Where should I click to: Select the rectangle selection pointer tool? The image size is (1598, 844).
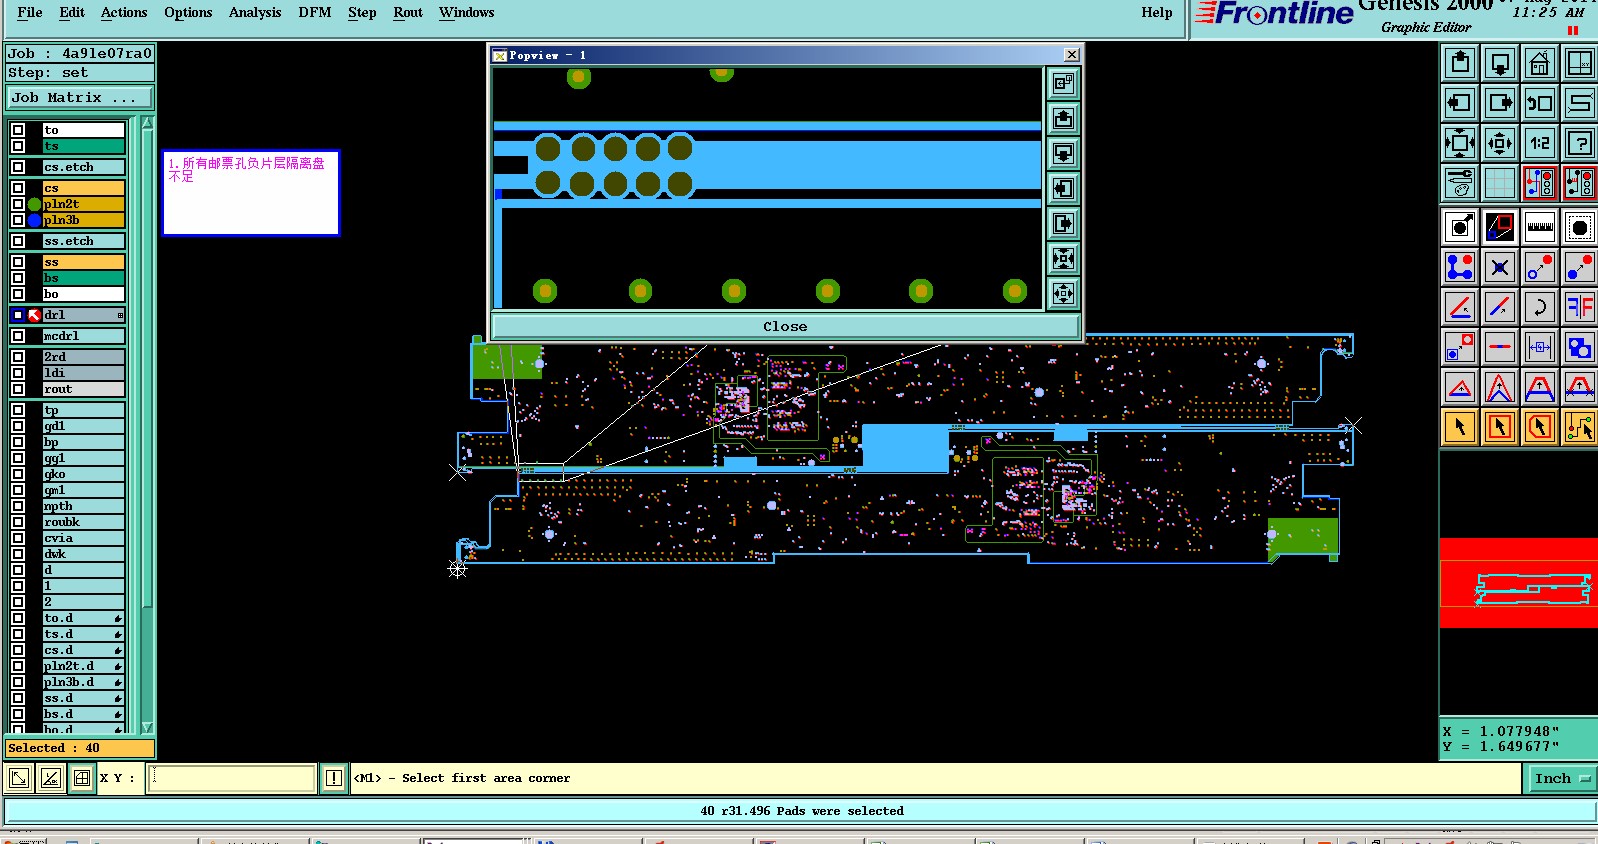click(x=1500, y=427)
